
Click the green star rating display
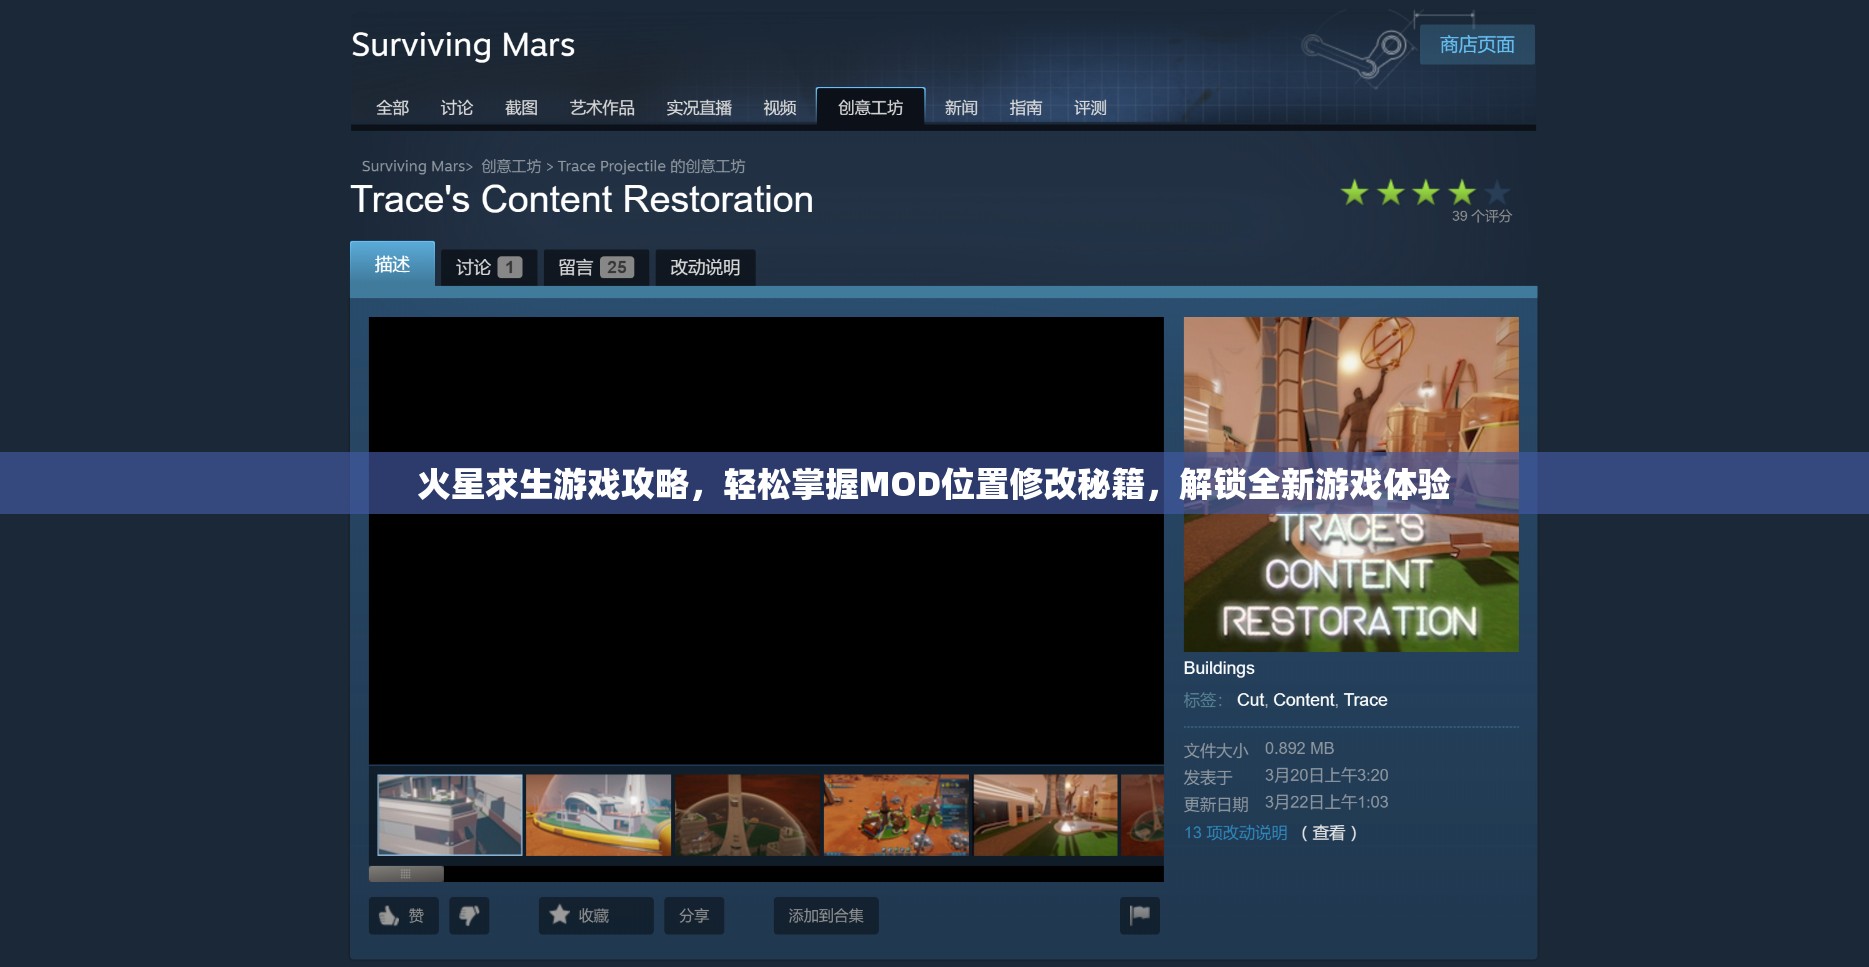click(x=1426, y=192)
